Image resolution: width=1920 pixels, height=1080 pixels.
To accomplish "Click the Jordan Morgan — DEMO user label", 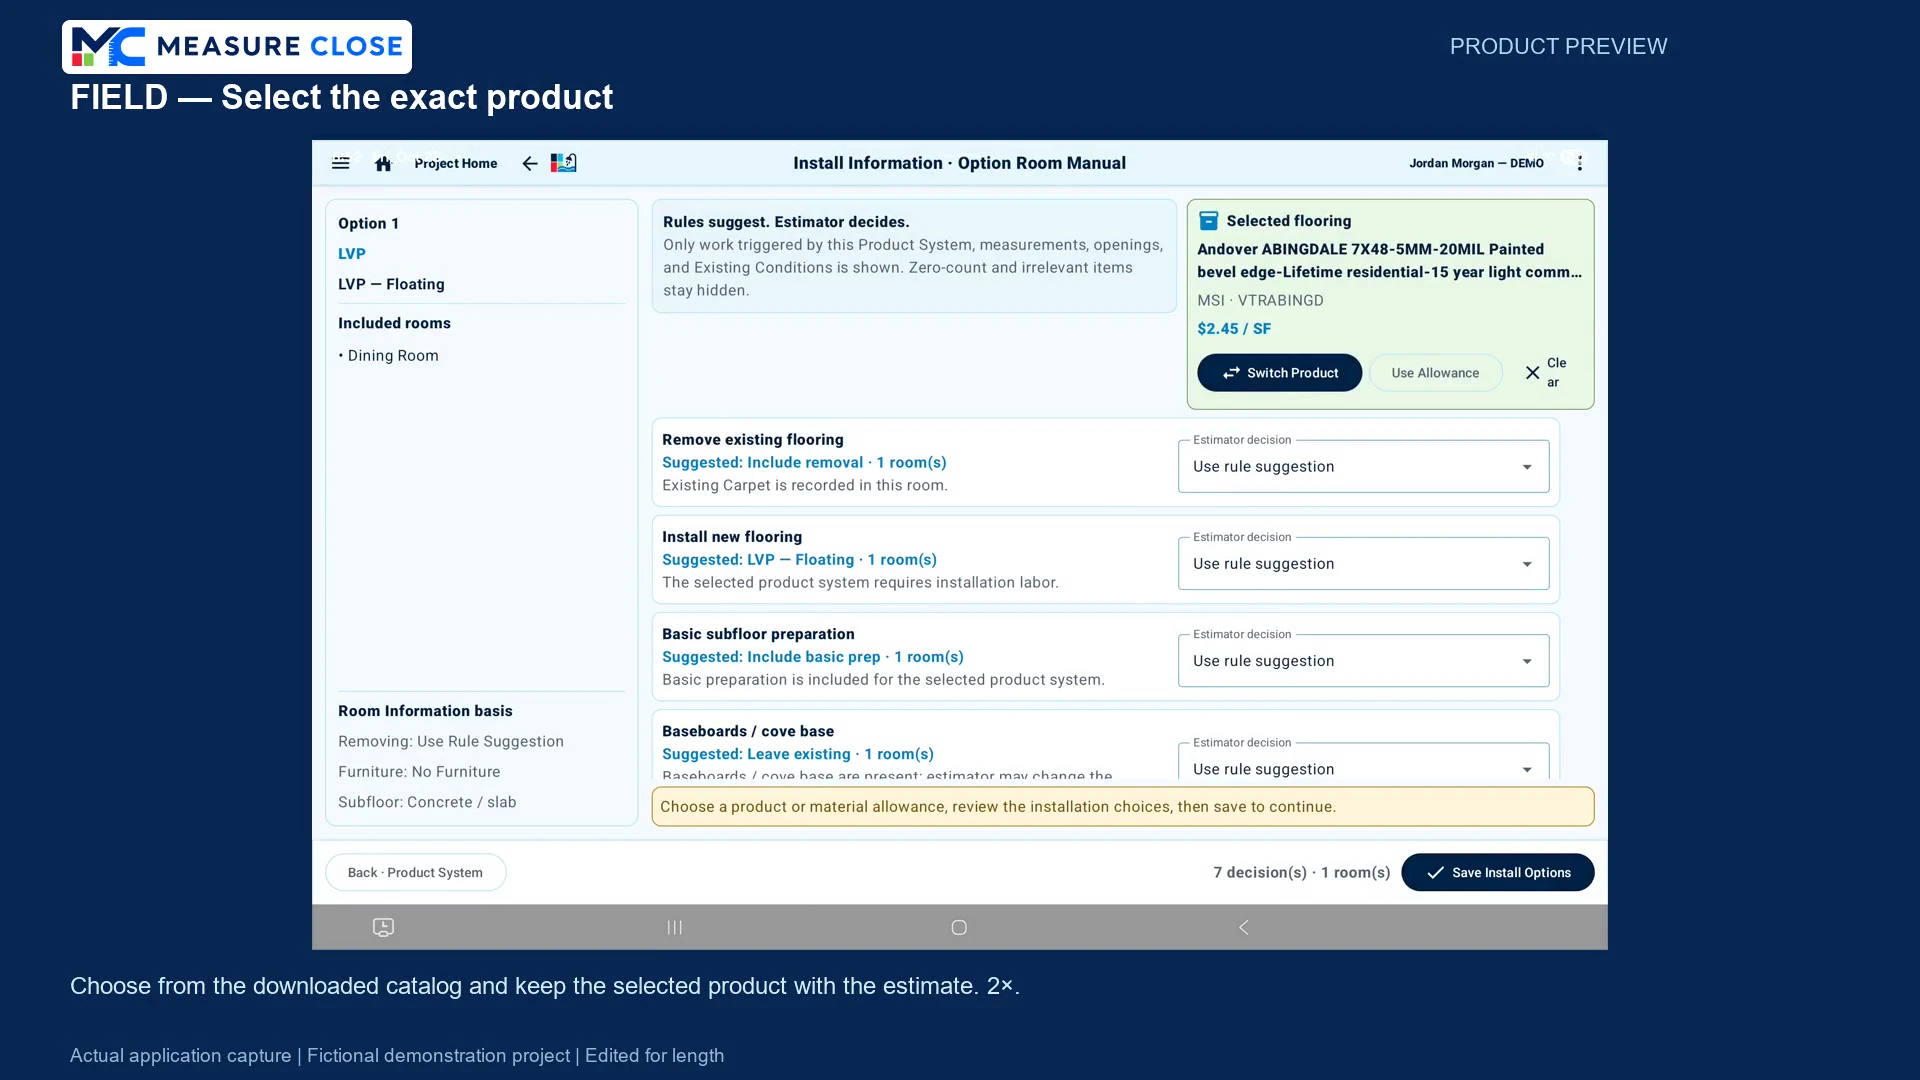I will click(1476, 163).
